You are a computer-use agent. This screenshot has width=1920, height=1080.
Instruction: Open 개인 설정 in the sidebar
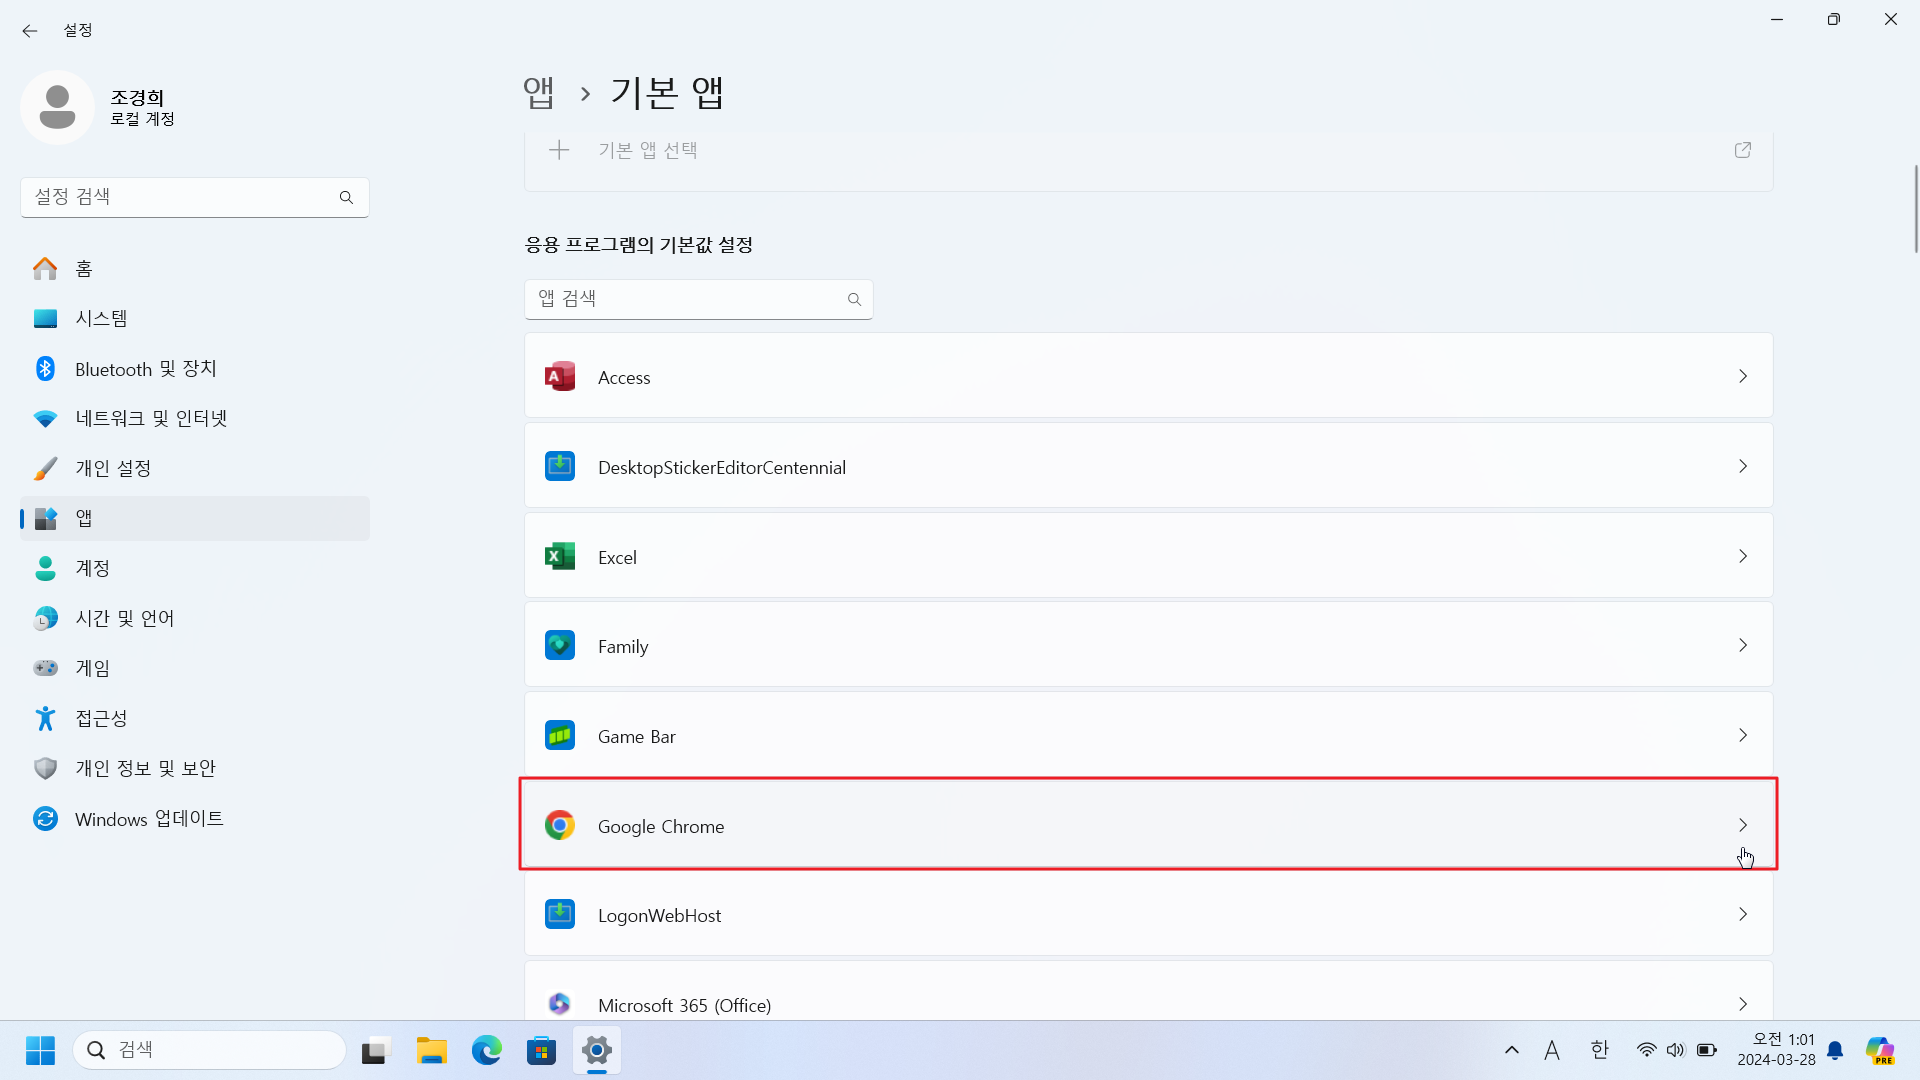click(x=195, y=468)
